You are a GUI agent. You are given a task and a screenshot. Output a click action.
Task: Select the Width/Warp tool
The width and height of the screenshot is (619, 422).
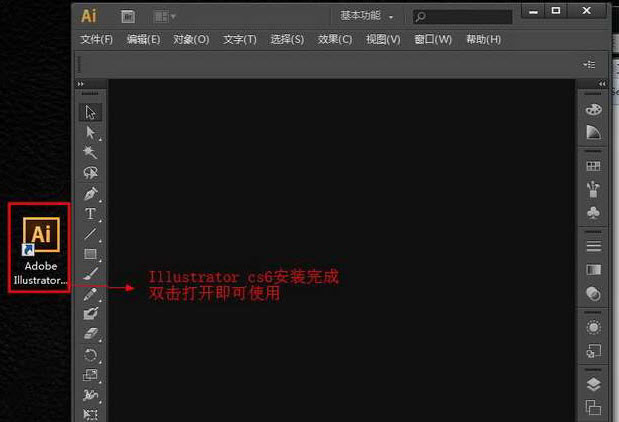tap(90, 395)
